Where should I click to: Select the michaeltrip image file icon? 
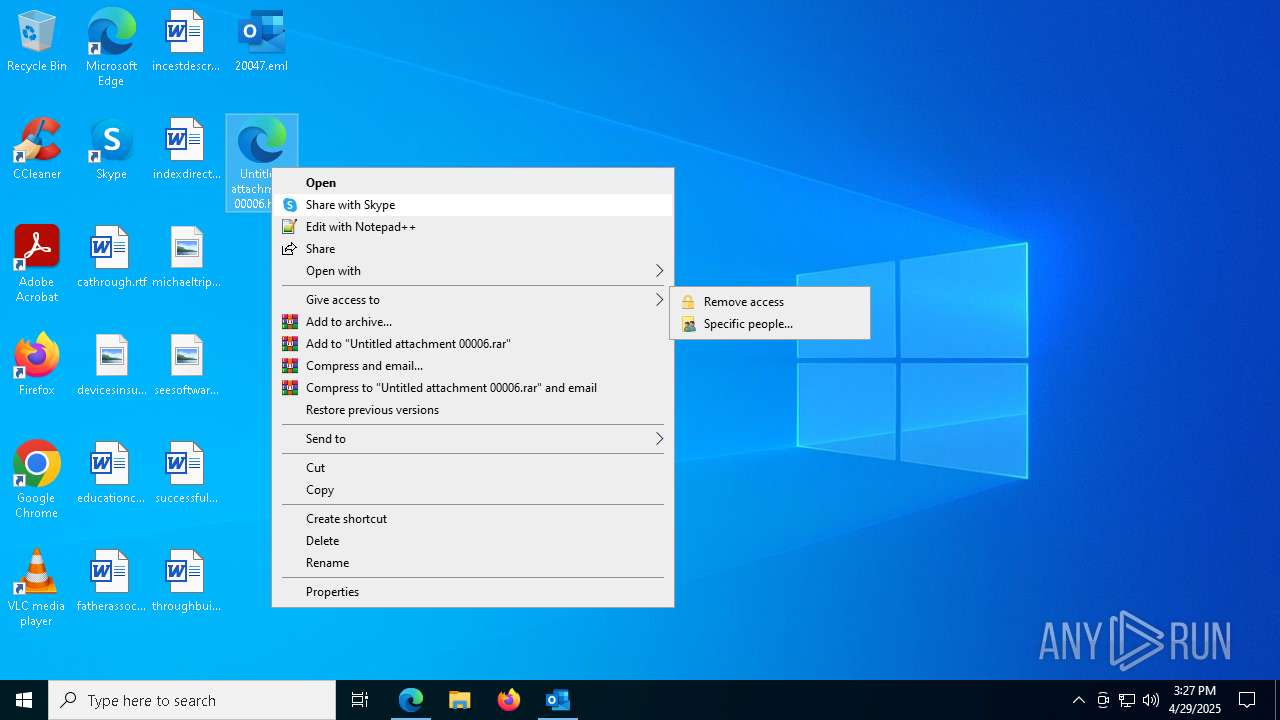coord(185,258)
